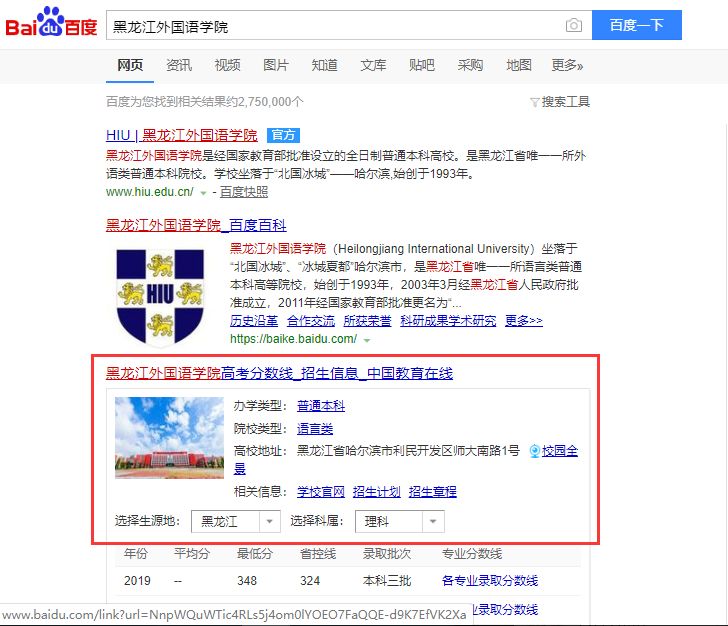Open HIU | 黑龙江外国语学院 official result
This screenshot has height=626, width=728.
coord(182,135)
